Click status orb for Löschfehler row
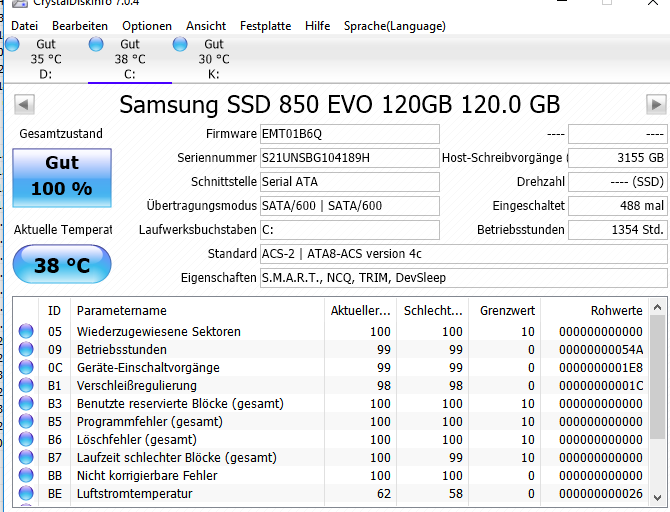670x512 pixels. [x=26, y=439]
